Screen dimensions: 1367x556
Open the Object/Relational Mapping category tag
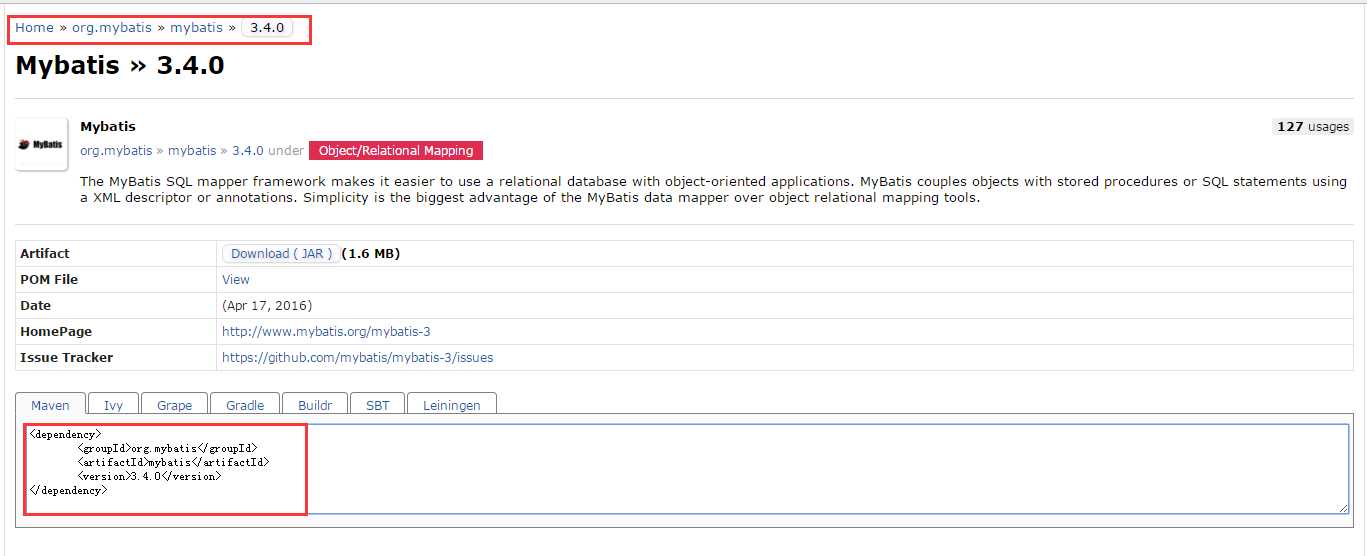tap(396, 151)
